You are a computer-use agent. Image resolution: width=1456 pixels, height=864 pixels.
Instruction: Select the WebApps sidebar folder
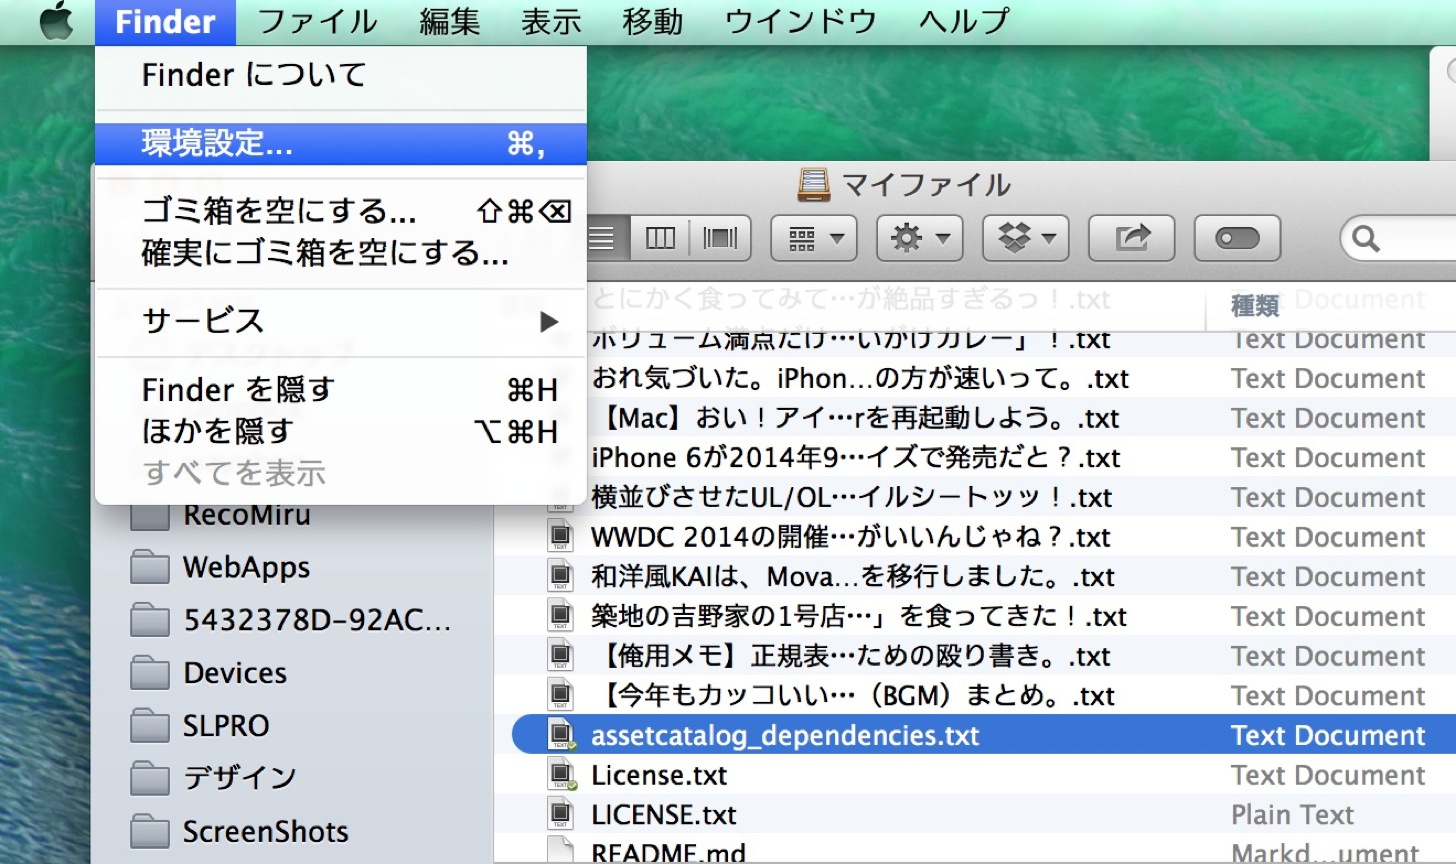click(246, 568)
